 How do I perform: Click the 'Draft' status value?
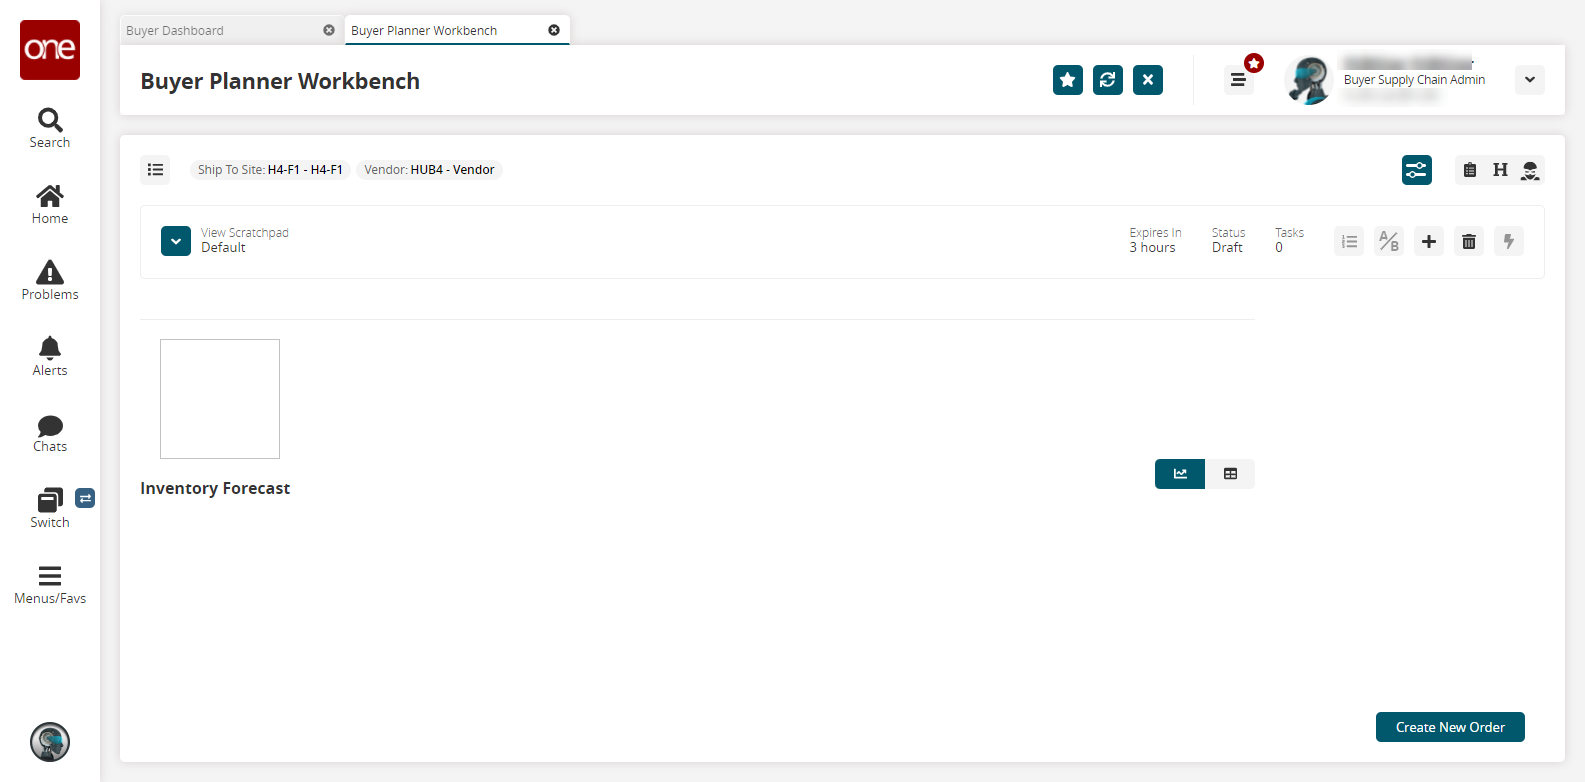(1227, 248)
